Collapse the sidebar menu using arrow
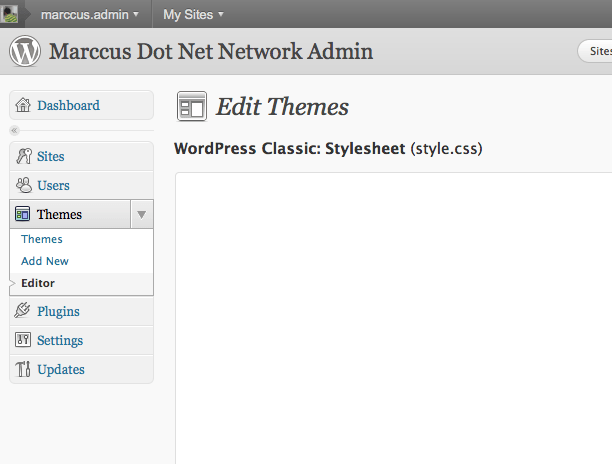Image resolution: width=612 pixels, height=464 pixels. 14,130
